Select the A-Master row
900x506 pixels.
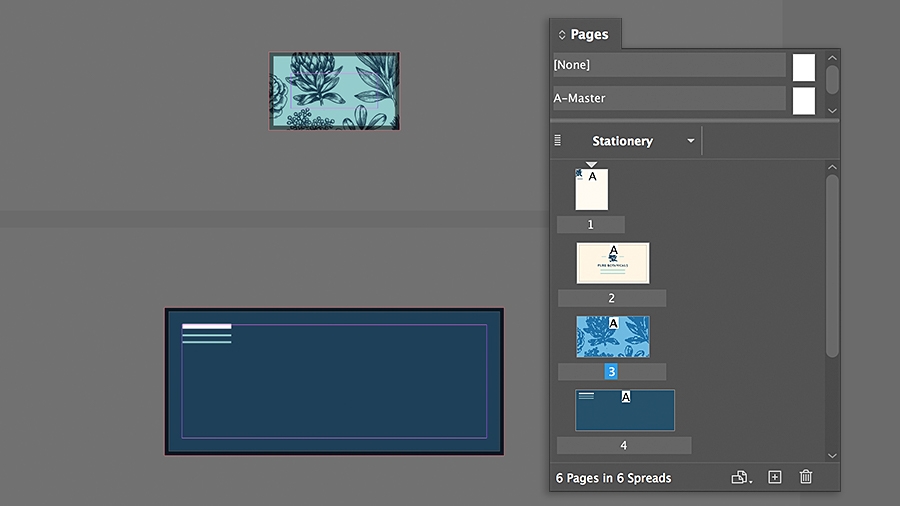(669, 98)
